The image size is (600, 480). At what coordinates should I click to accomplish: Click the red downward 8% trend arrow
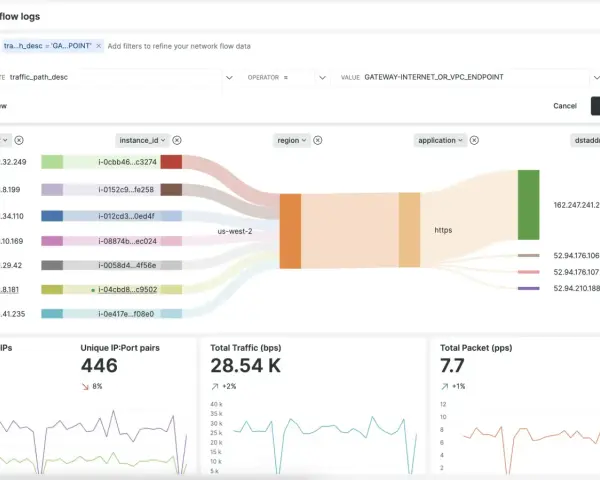pos(85,387)
